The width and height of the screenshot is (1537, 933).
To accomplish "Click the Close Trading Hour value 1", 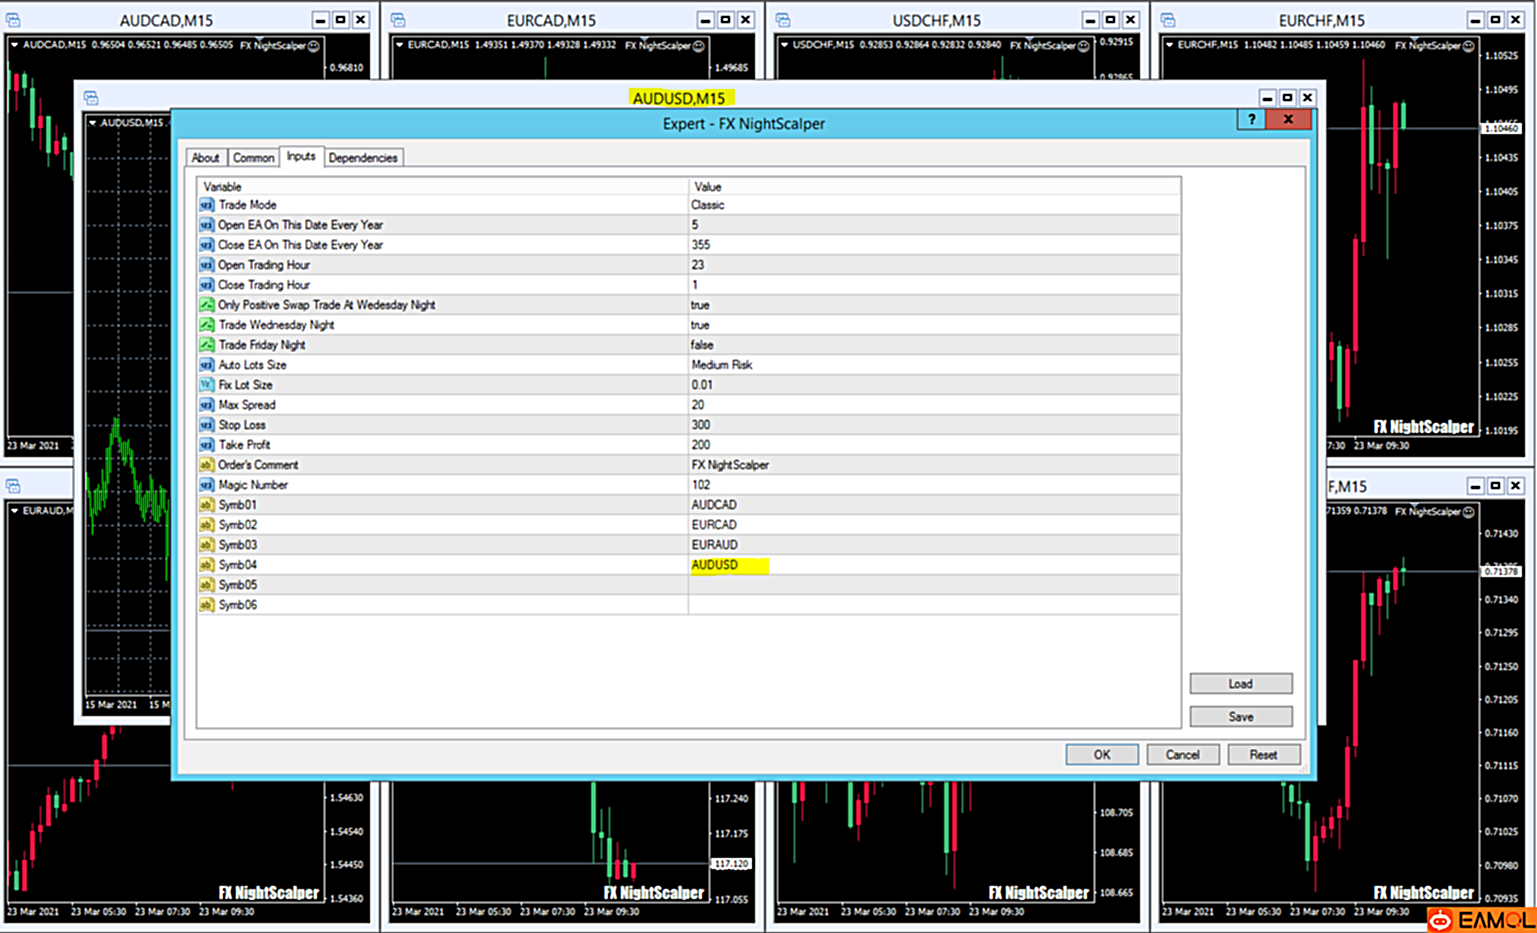I will (695, 285).
